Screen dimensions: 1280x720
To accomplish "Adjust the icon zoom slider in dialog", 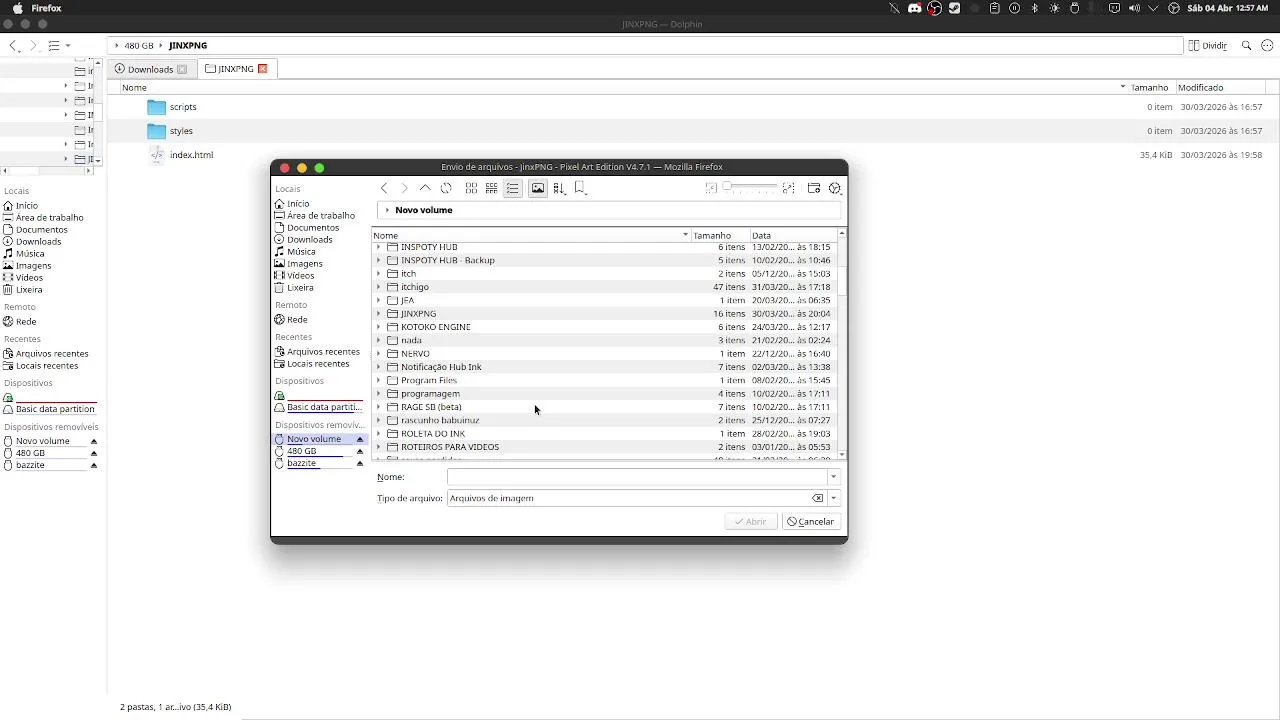I will 750,188.
